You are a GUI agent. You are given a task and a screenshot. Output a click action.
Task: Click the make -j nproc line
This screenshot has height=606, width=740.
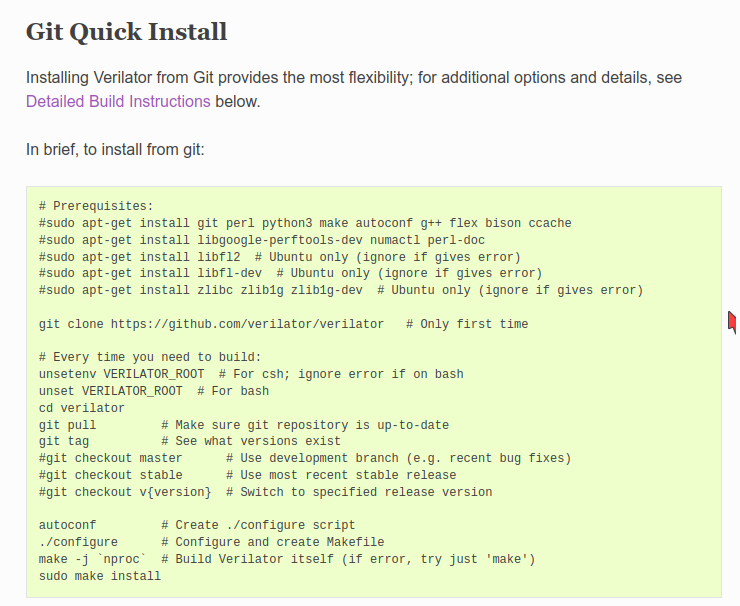287,559
